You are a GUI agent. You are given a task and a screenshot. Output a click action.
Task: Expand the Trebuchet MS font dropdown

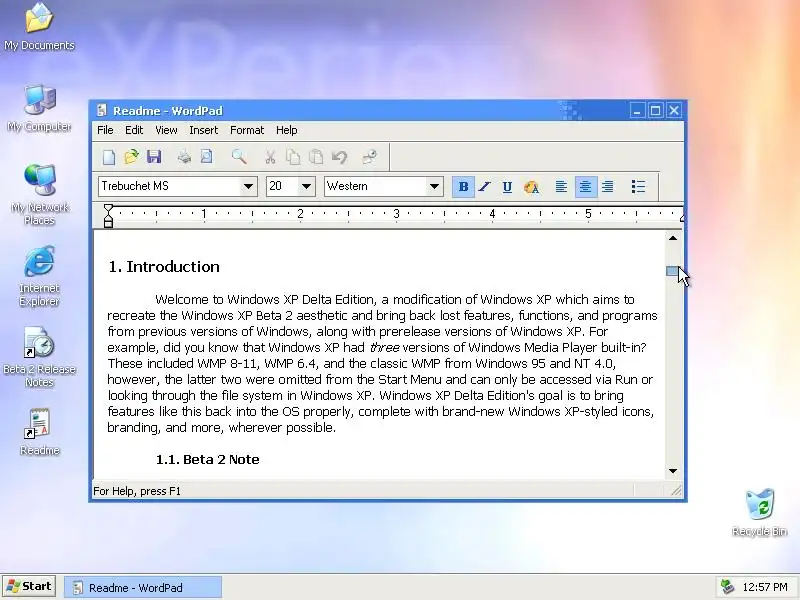coord(248,186)
